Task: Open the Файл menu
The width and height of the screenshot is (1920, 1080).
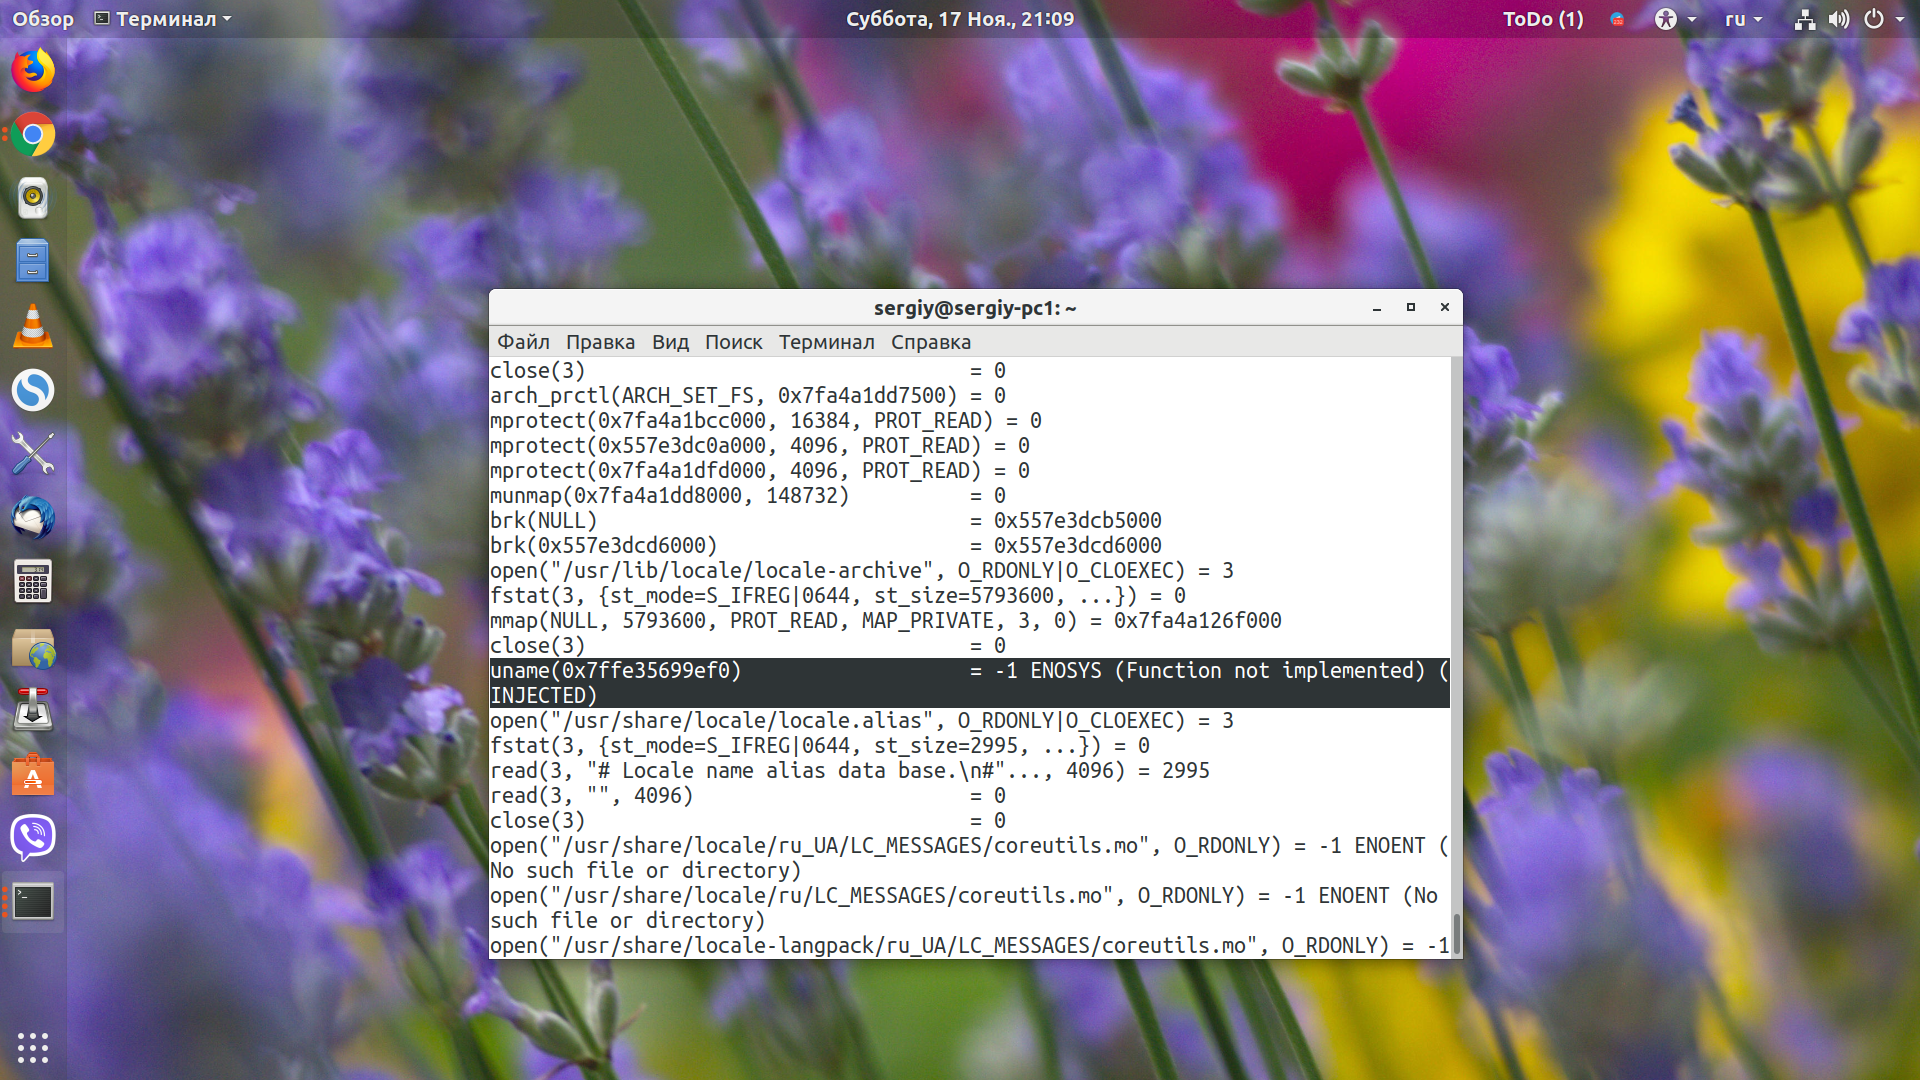Action: tap(524, 342)
